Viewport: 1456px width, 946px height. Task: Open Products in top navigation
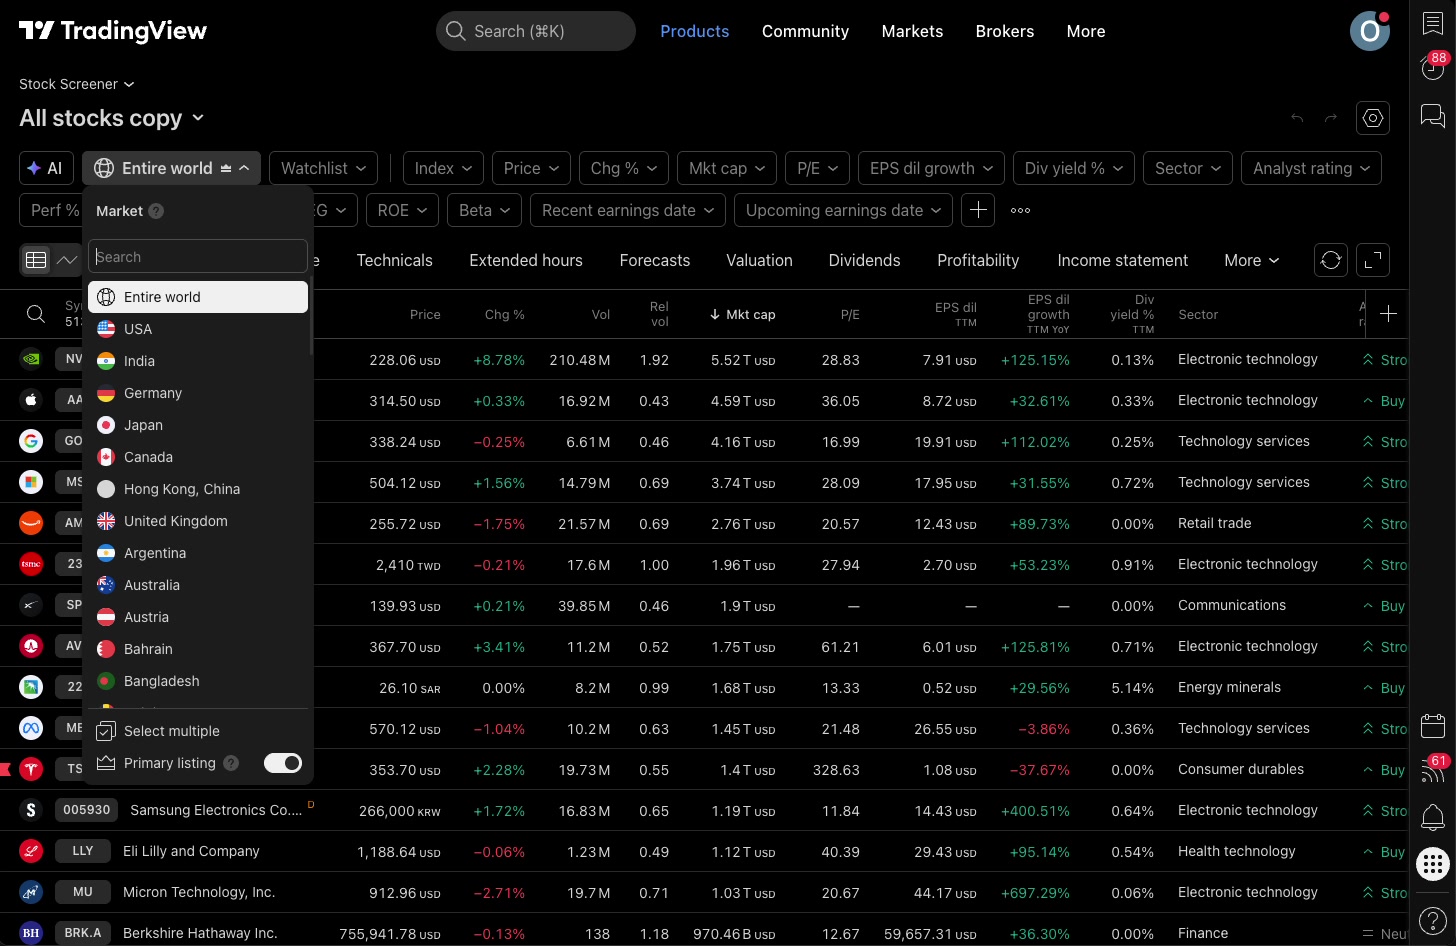694,31
